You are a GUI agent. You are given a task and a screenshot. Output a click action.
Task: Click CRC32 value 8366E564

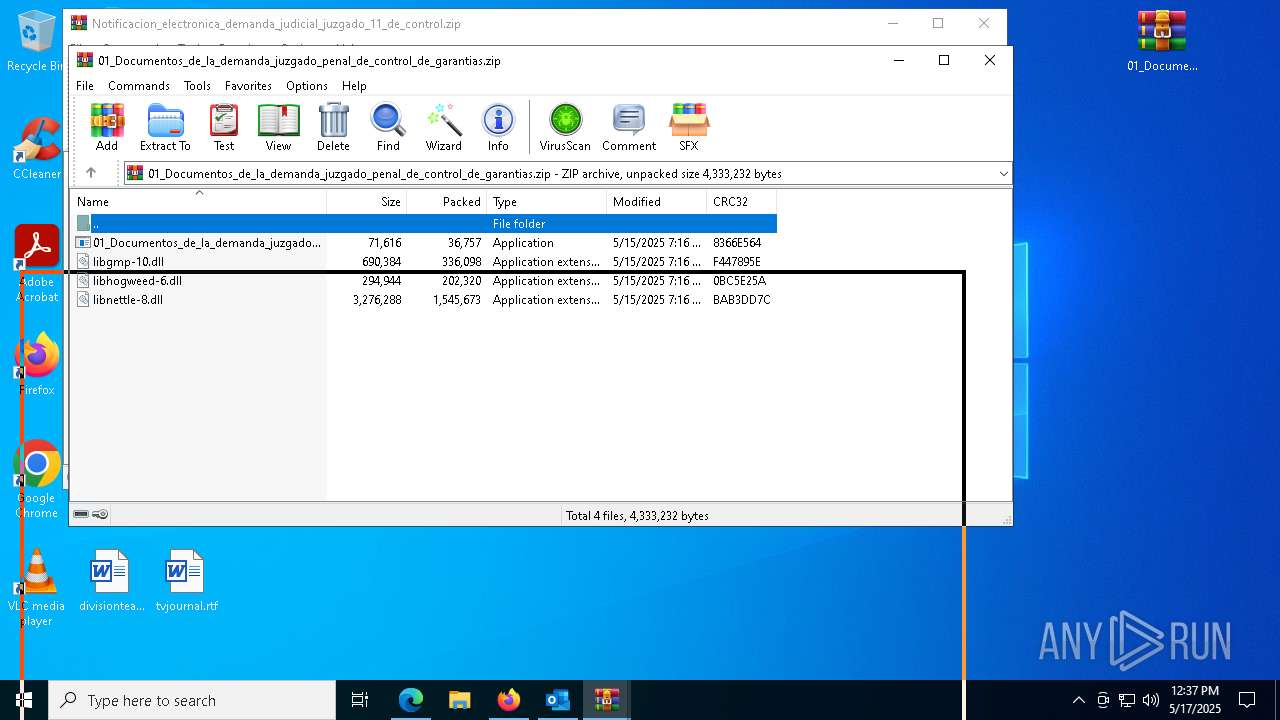click(x=737, y=243)
